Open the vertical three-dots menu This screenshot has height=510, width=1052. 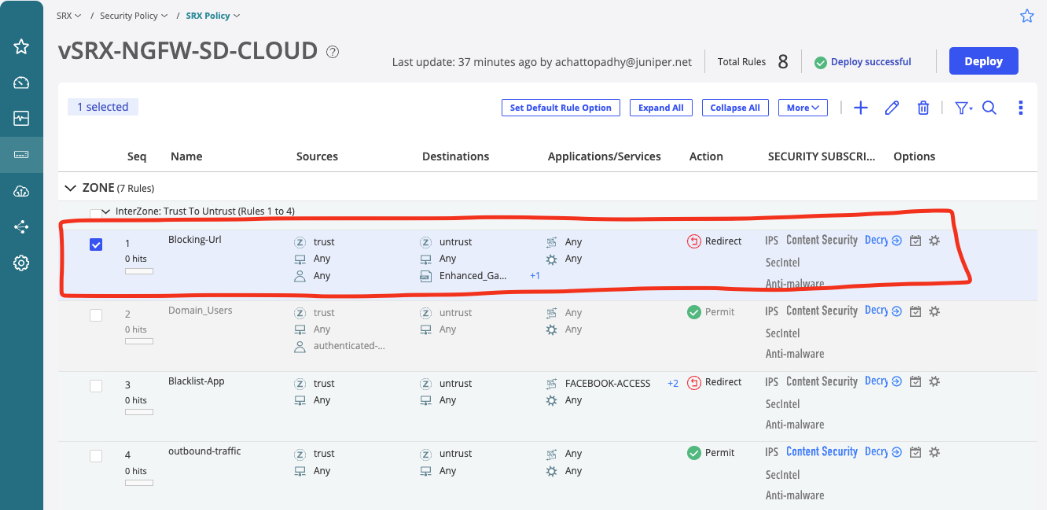[x=1020, y=108]
